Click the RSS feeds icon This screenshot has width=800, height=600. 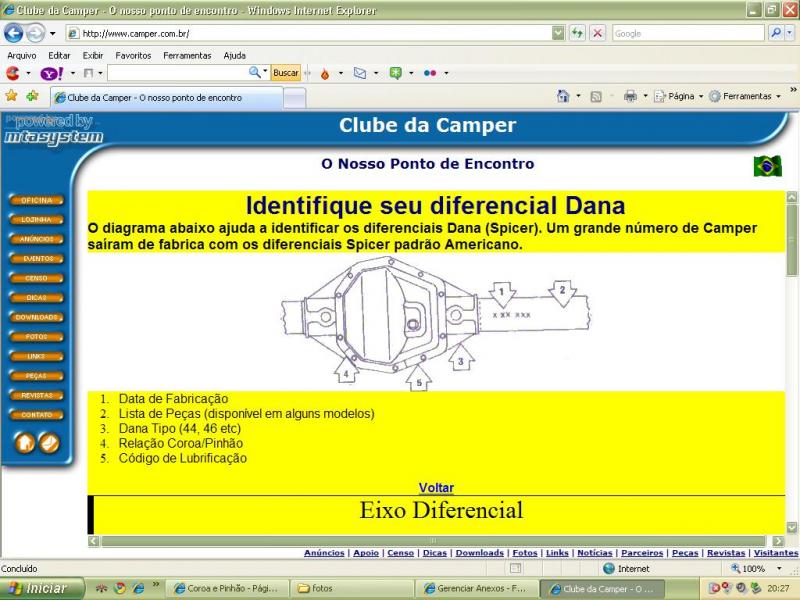pos(595,96)
